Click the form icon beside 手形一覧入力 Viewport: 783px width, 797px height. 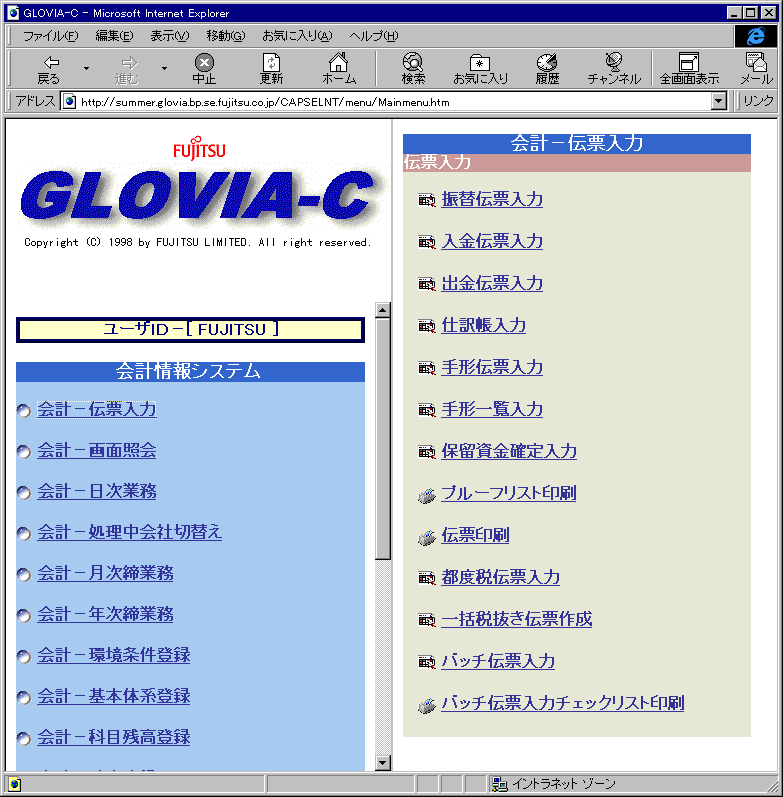[x=427, y=410]
